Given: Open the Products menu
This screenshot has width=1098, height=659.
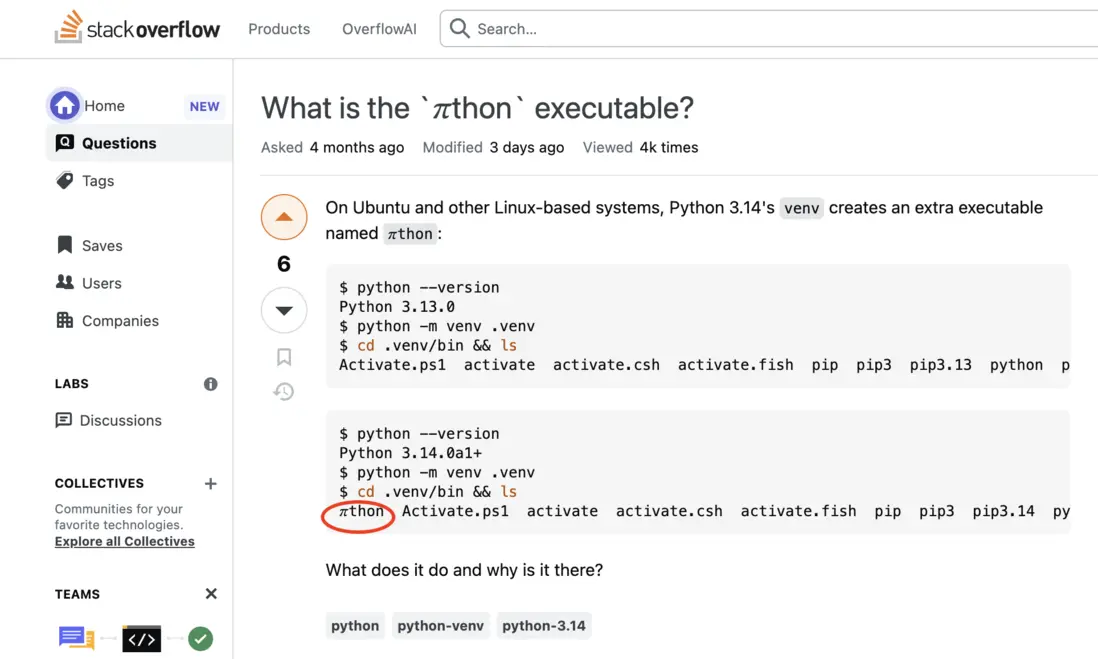Looking at the screenshot, I should (x=279, y=29).
